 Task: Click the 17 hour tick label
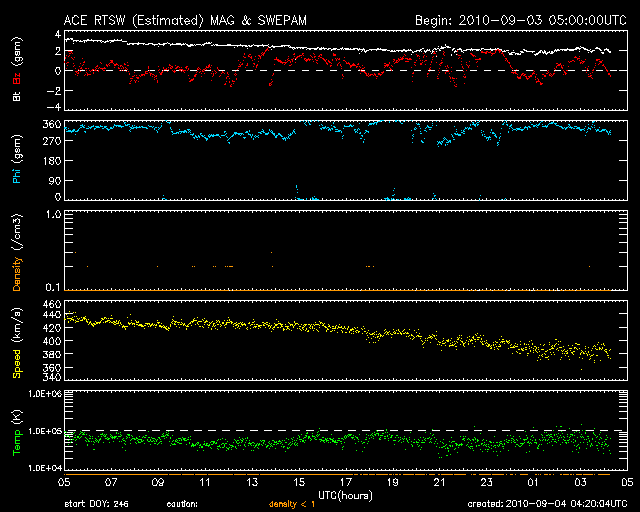(x=346, y=482)
